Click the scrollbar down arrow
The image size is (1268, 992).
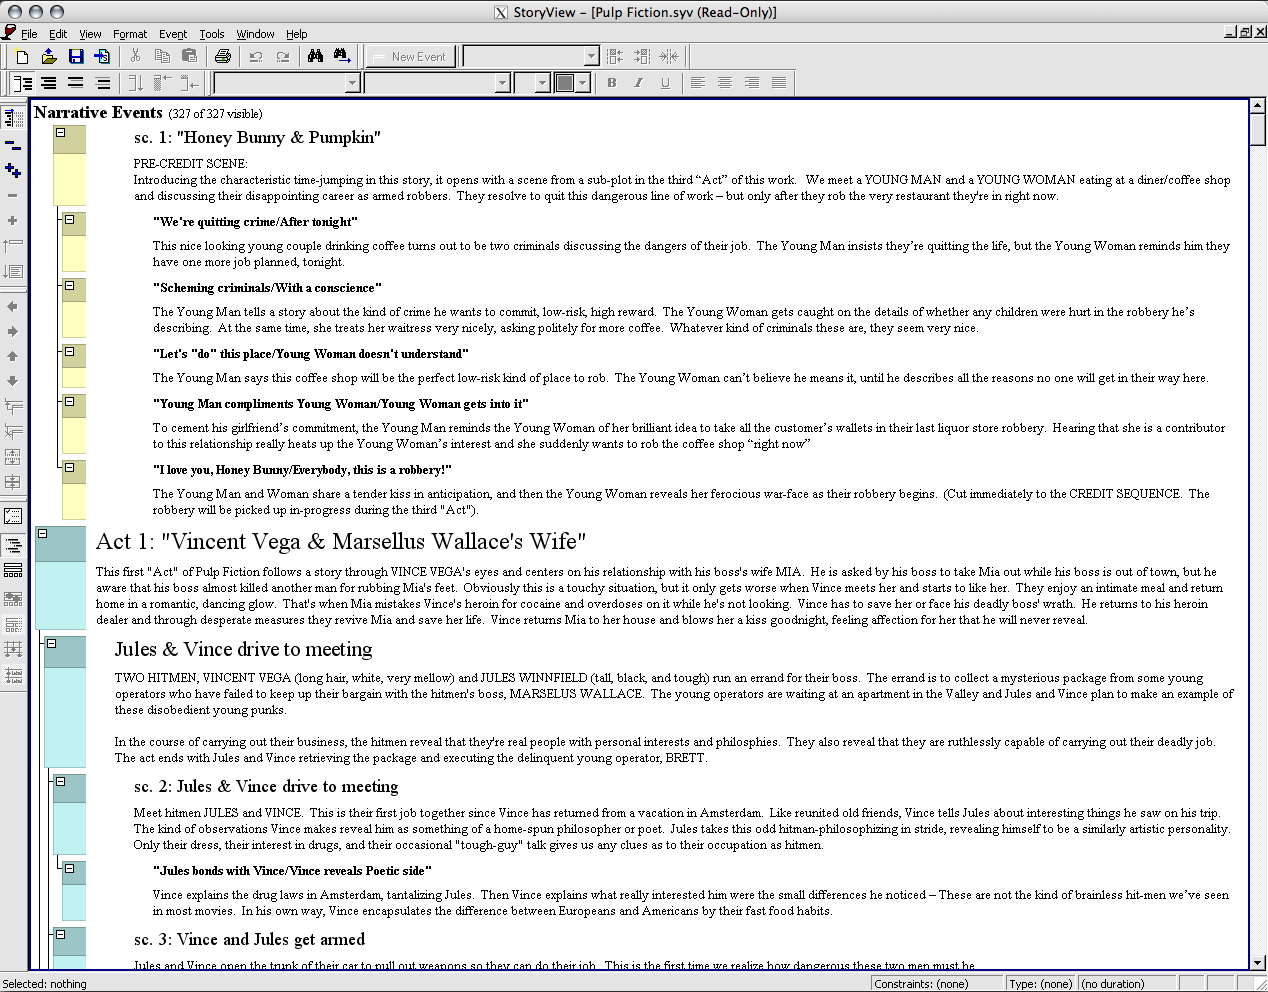(1258, 962)
